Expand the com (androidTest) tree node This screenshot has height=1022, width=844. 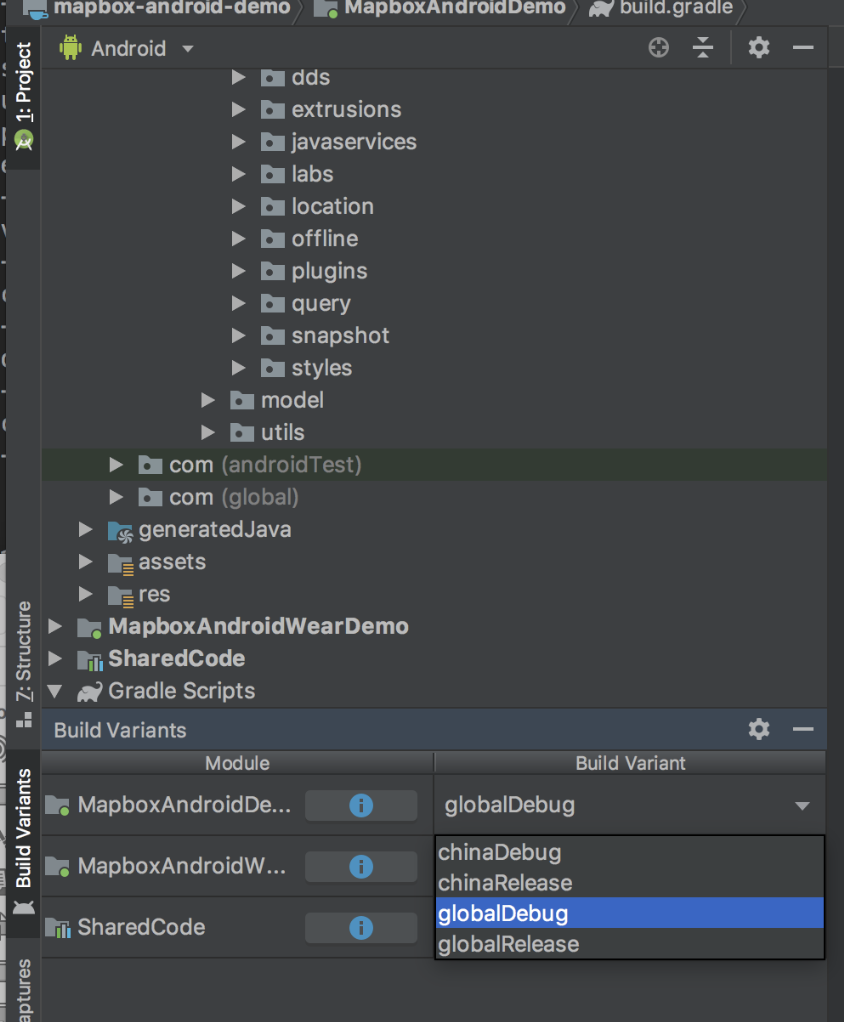click(116, 464)
